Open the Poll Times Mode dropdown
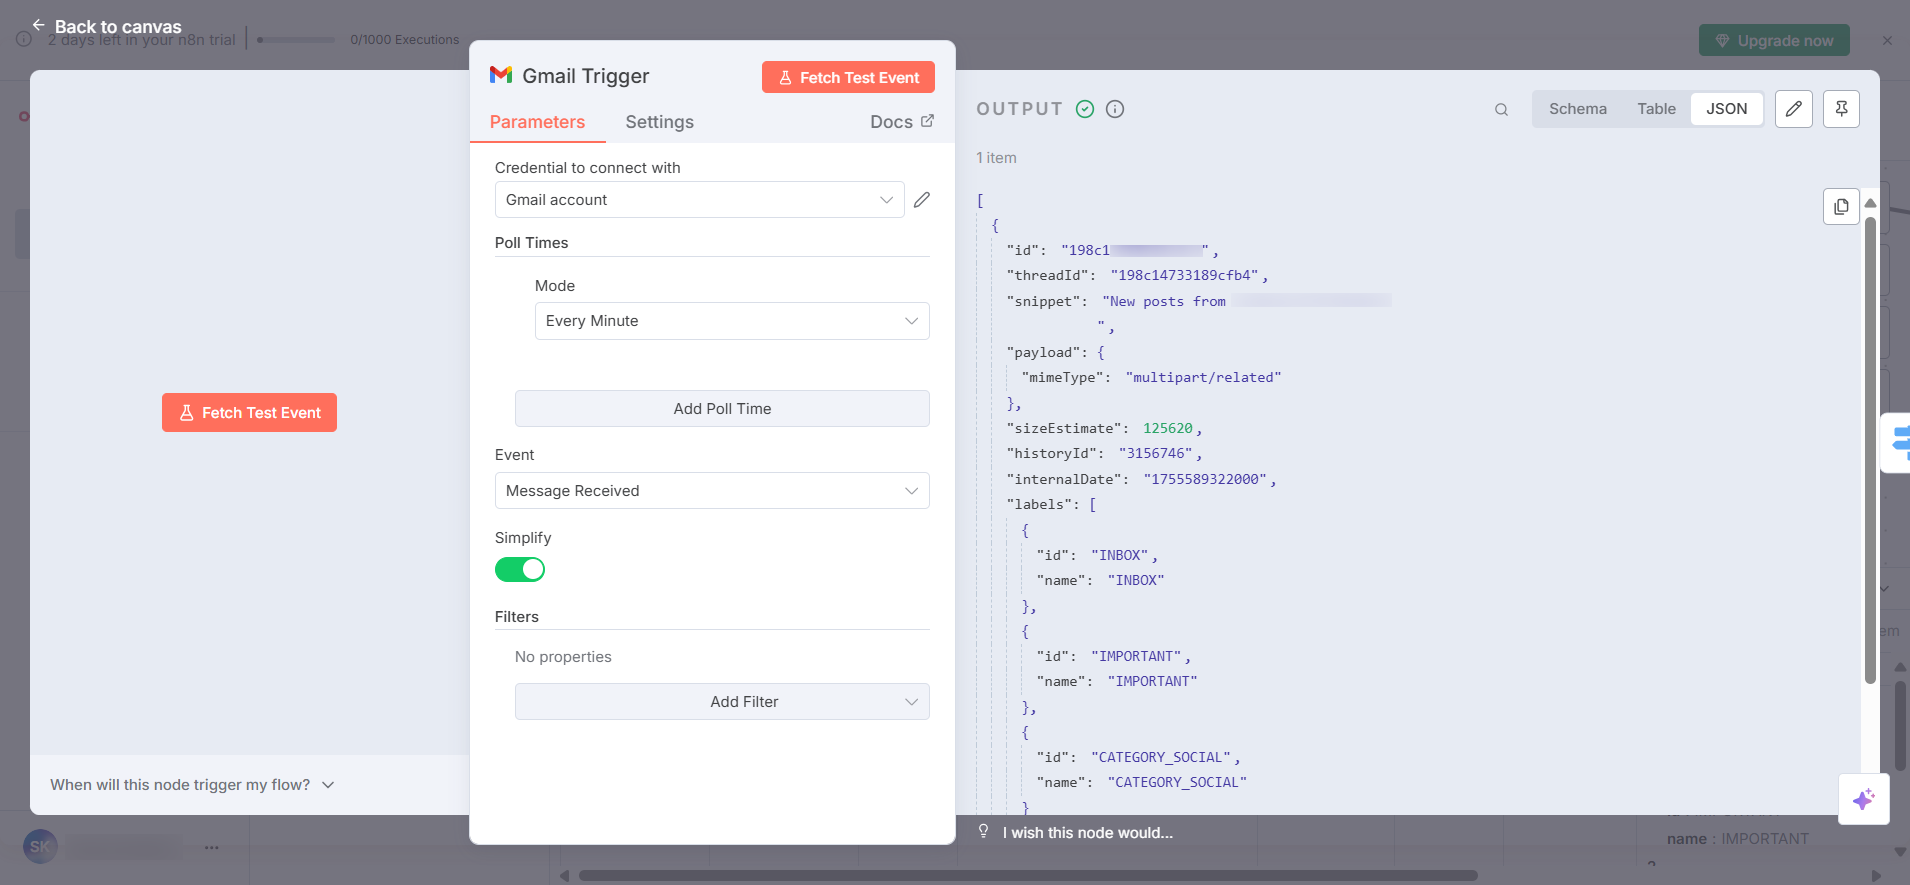This screenshot has width=1910, height=885. 732,321
